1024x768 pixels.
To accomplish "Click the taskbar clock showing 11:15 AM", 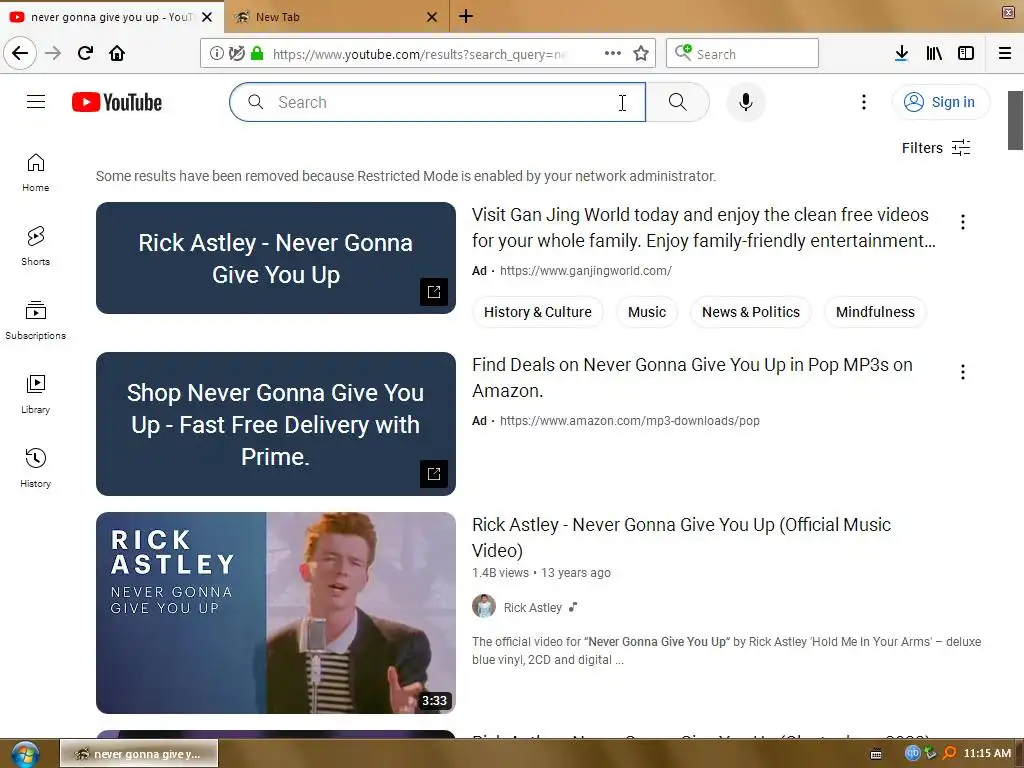I will 987,753.
